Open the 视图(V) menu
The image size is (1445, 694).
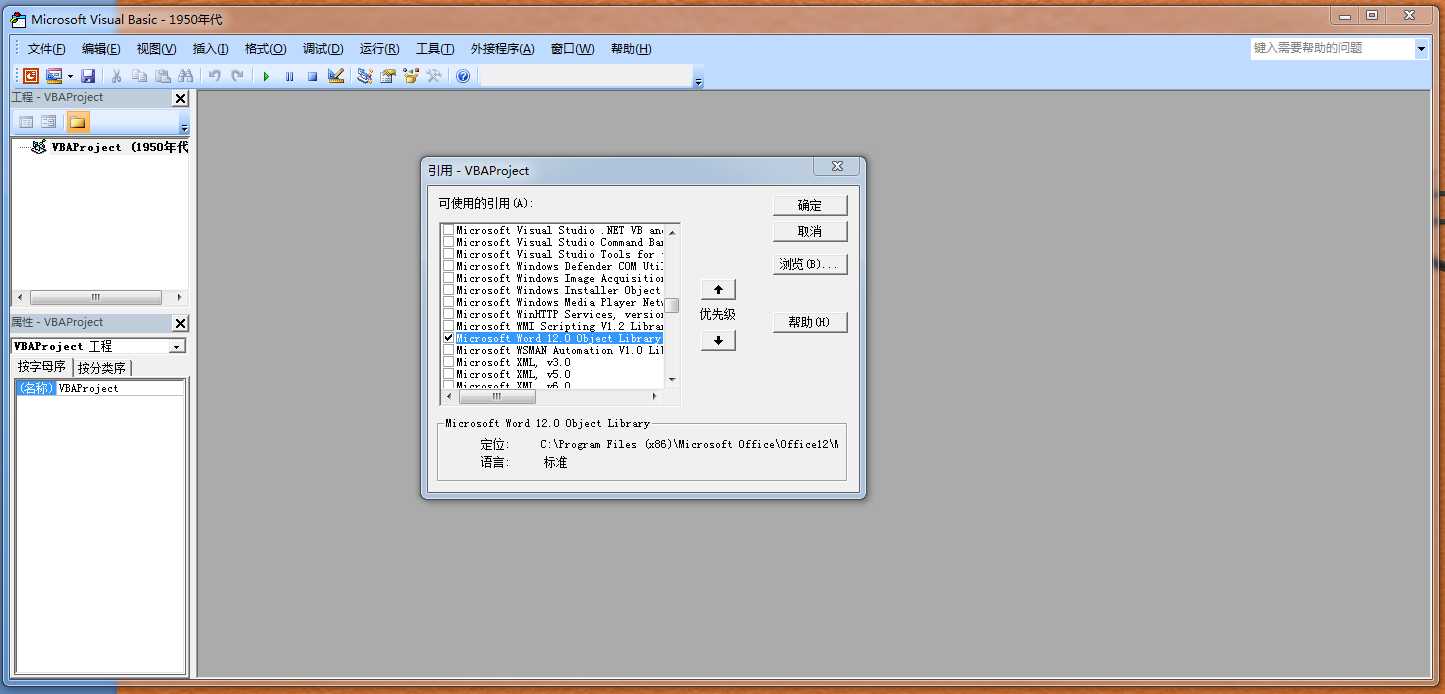[156, 49]
